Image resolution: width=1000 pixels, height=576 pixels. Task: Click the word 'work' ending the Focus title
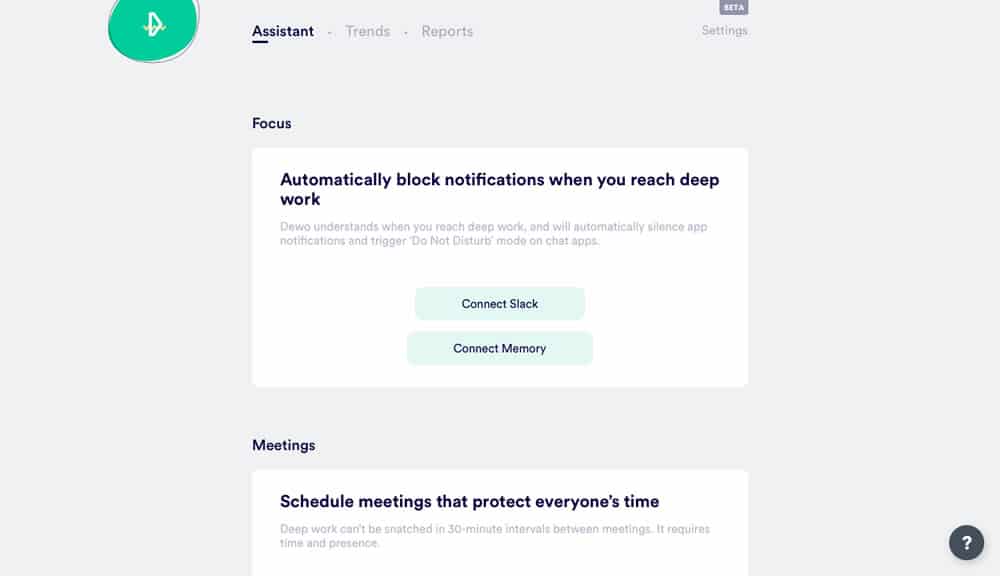click(300, 199)
